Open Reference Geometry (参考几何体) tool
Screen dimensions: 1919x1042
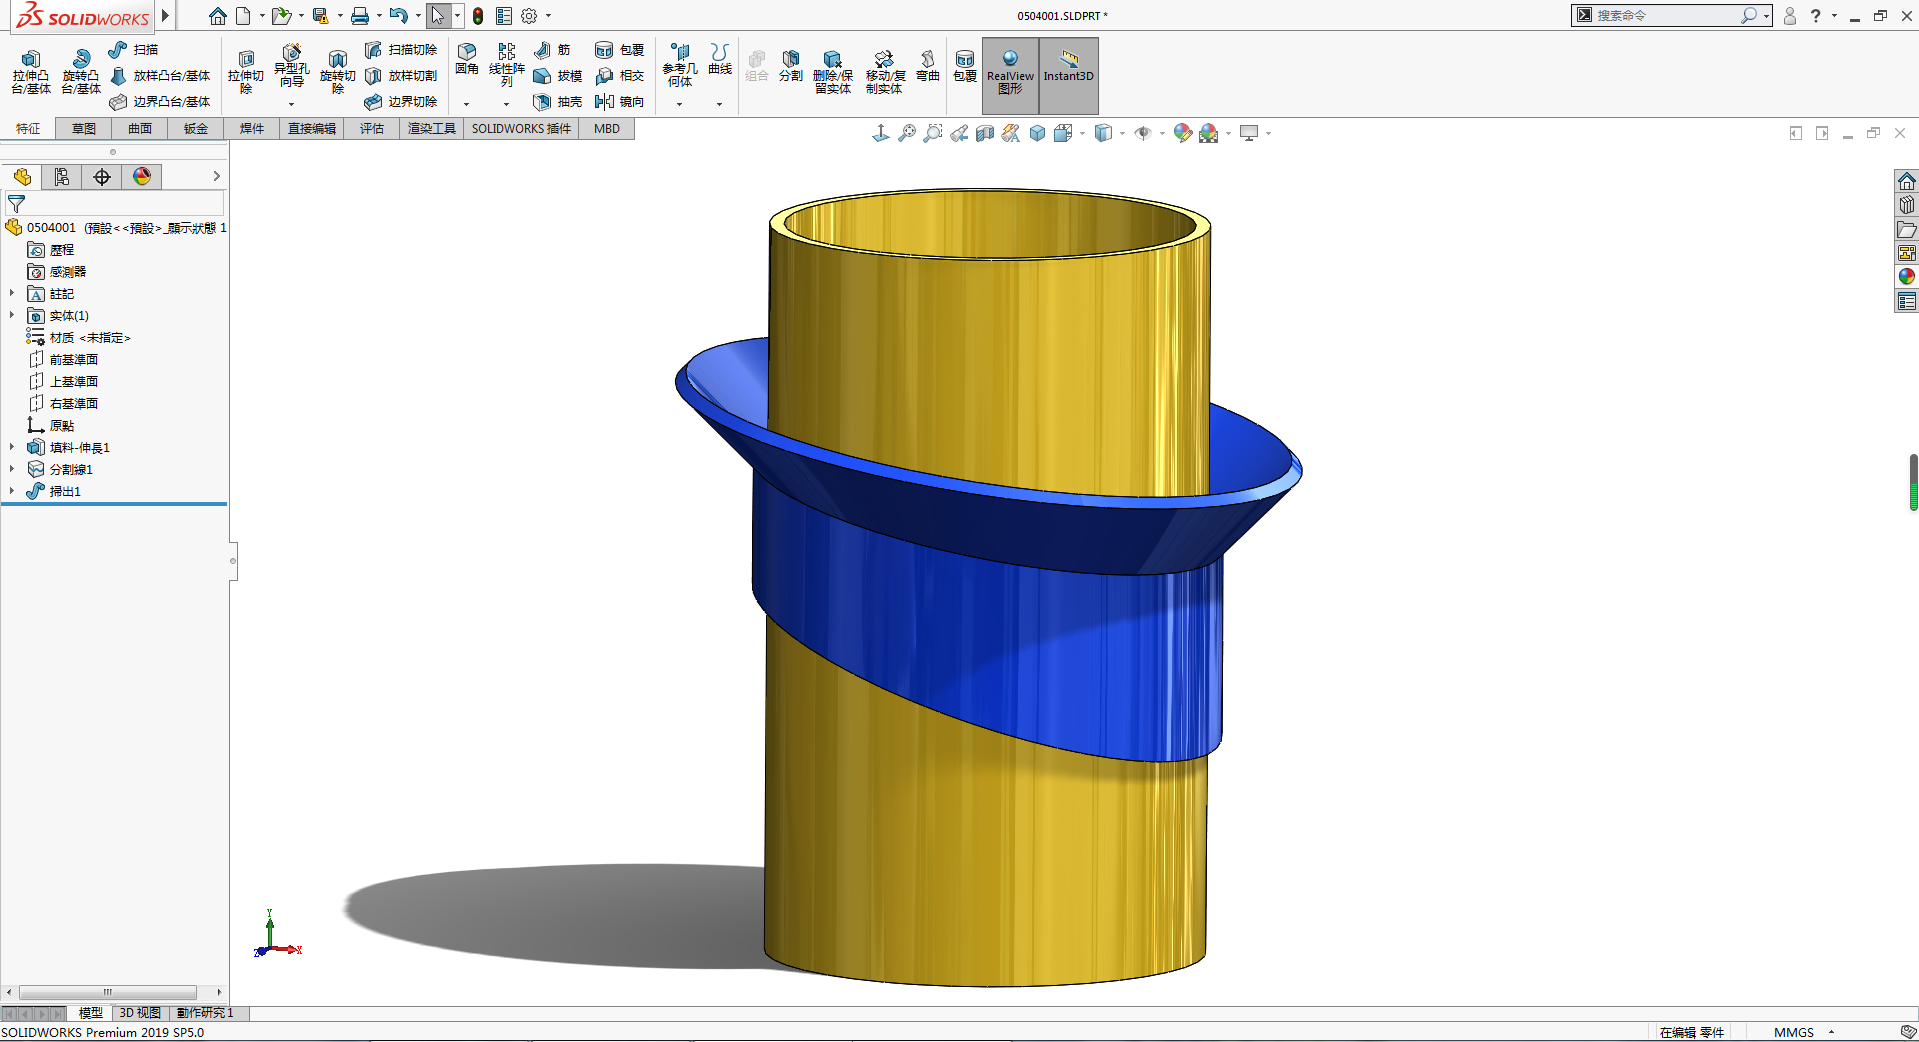pos(680,65)
